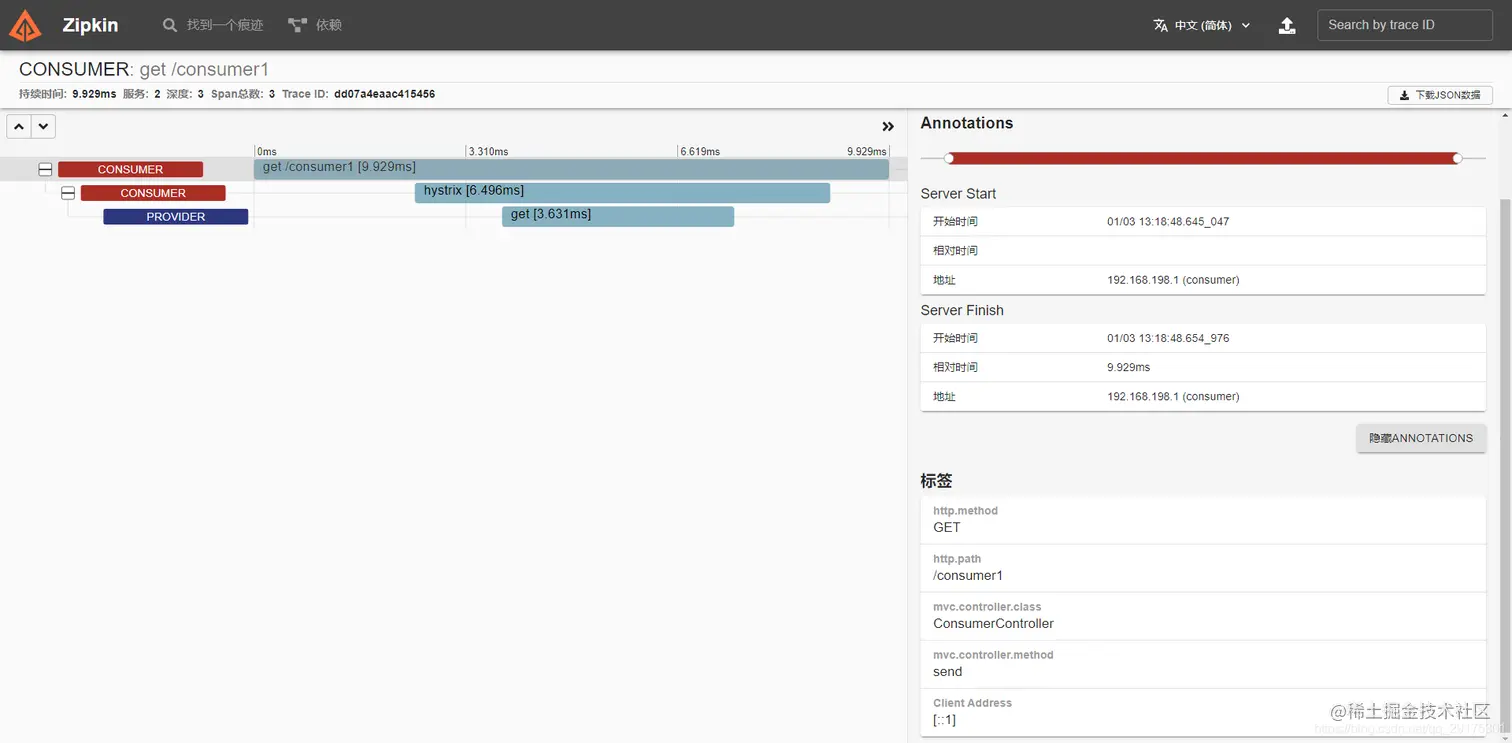Collapse the root CONSUMER span tree node

(45, 170)
